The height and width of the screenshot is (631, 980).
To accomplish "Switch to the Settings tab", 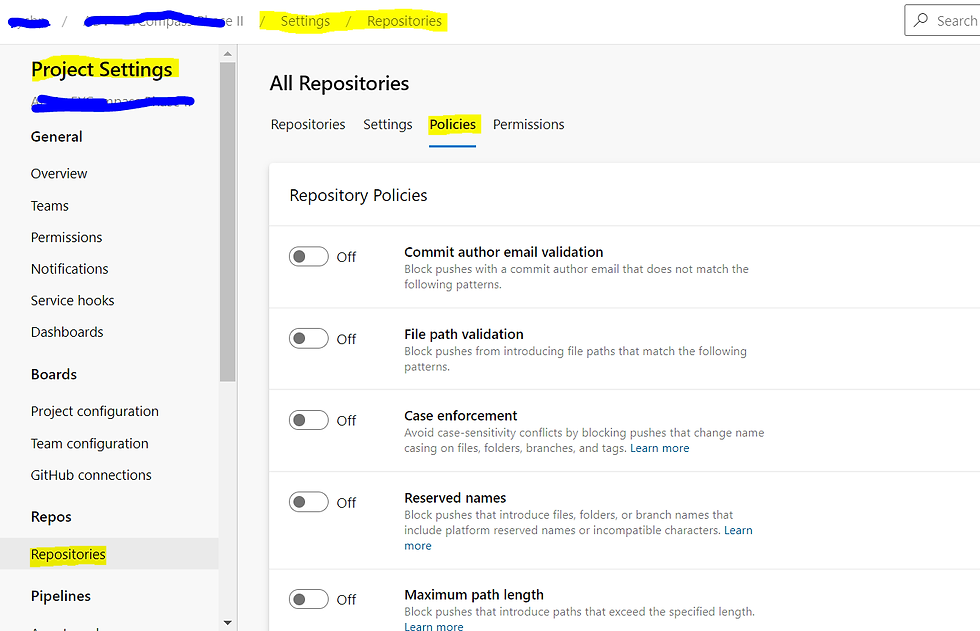I will (388, 124).
